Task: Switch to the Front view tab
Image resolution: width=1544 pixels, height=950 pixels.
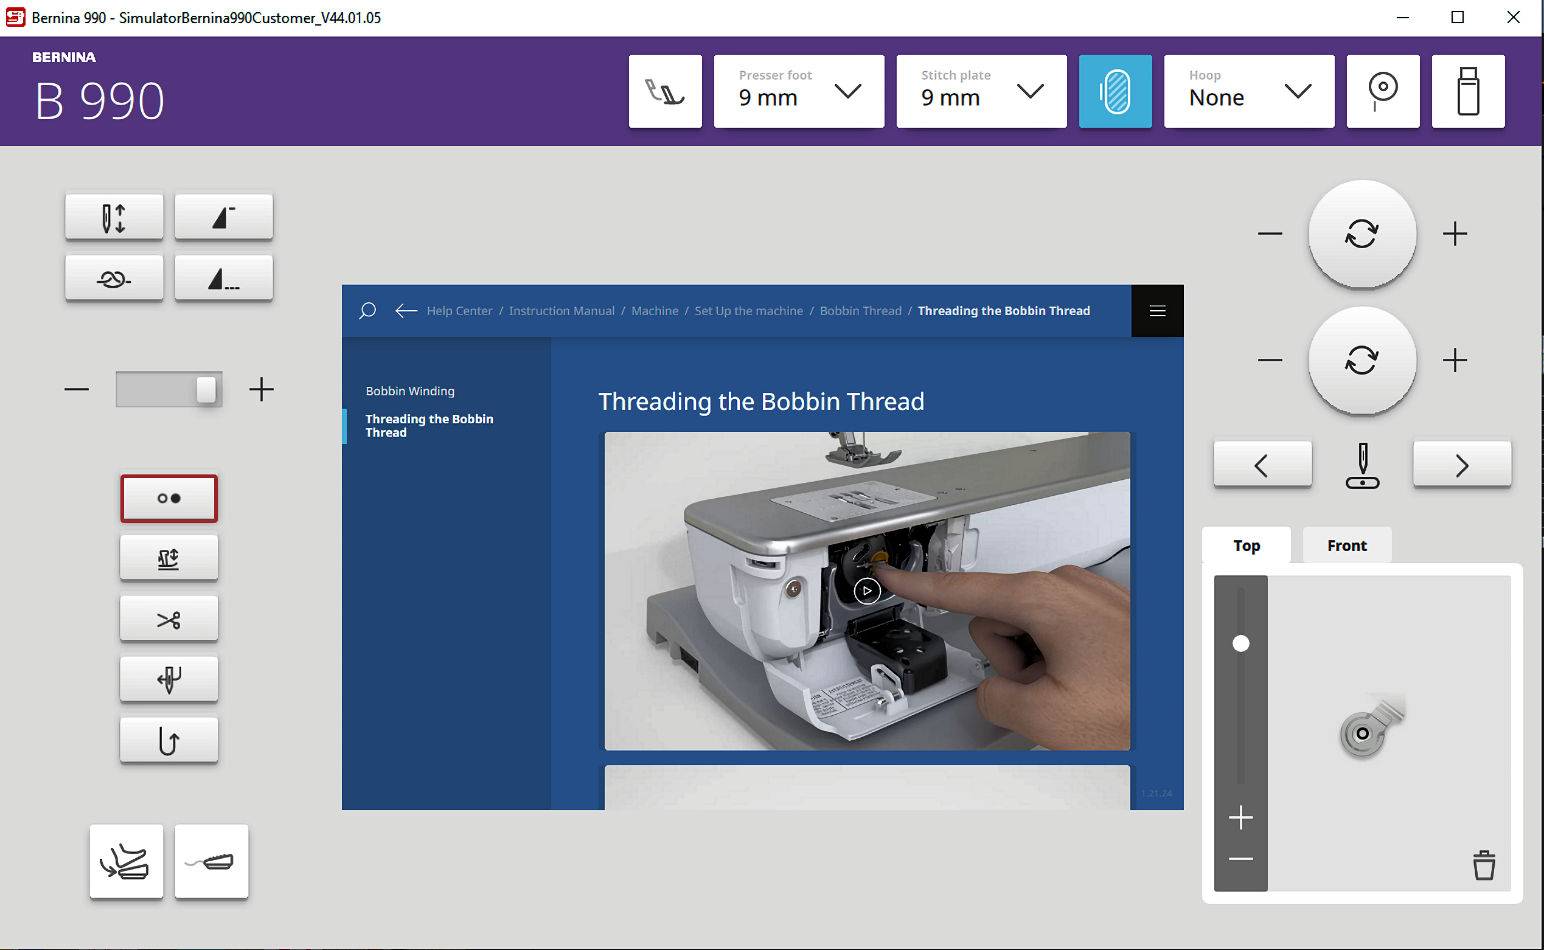Action: tap(1347, 545)
